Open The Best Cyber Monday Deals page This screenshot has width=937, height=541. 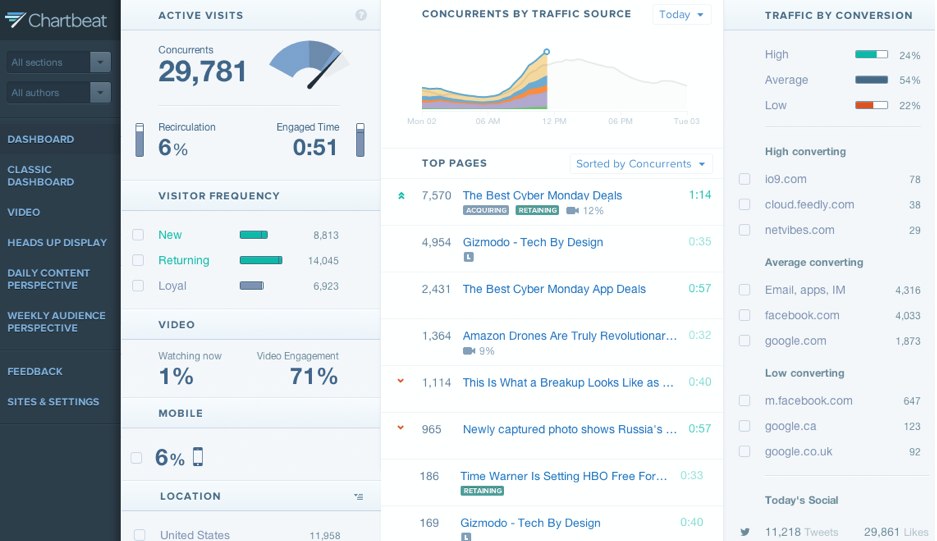[x=542, y=195]
